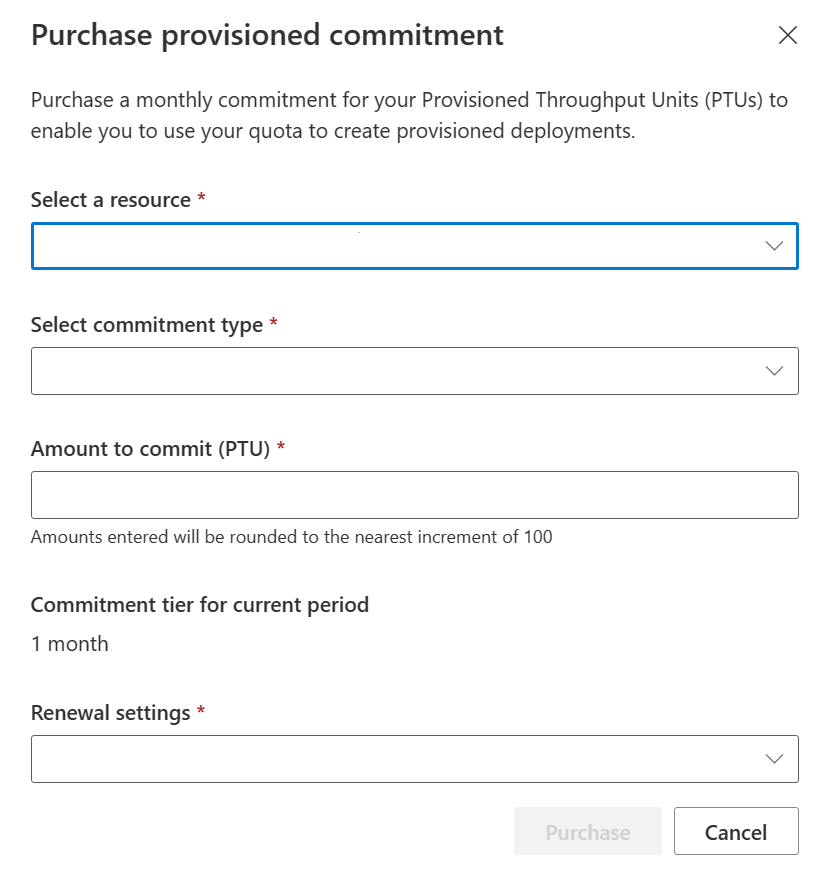Screen dimensions: 826x887
Task: Focus the Amount to commit (PTU) field
Action: pyautogui.click(x=415, y=495)
